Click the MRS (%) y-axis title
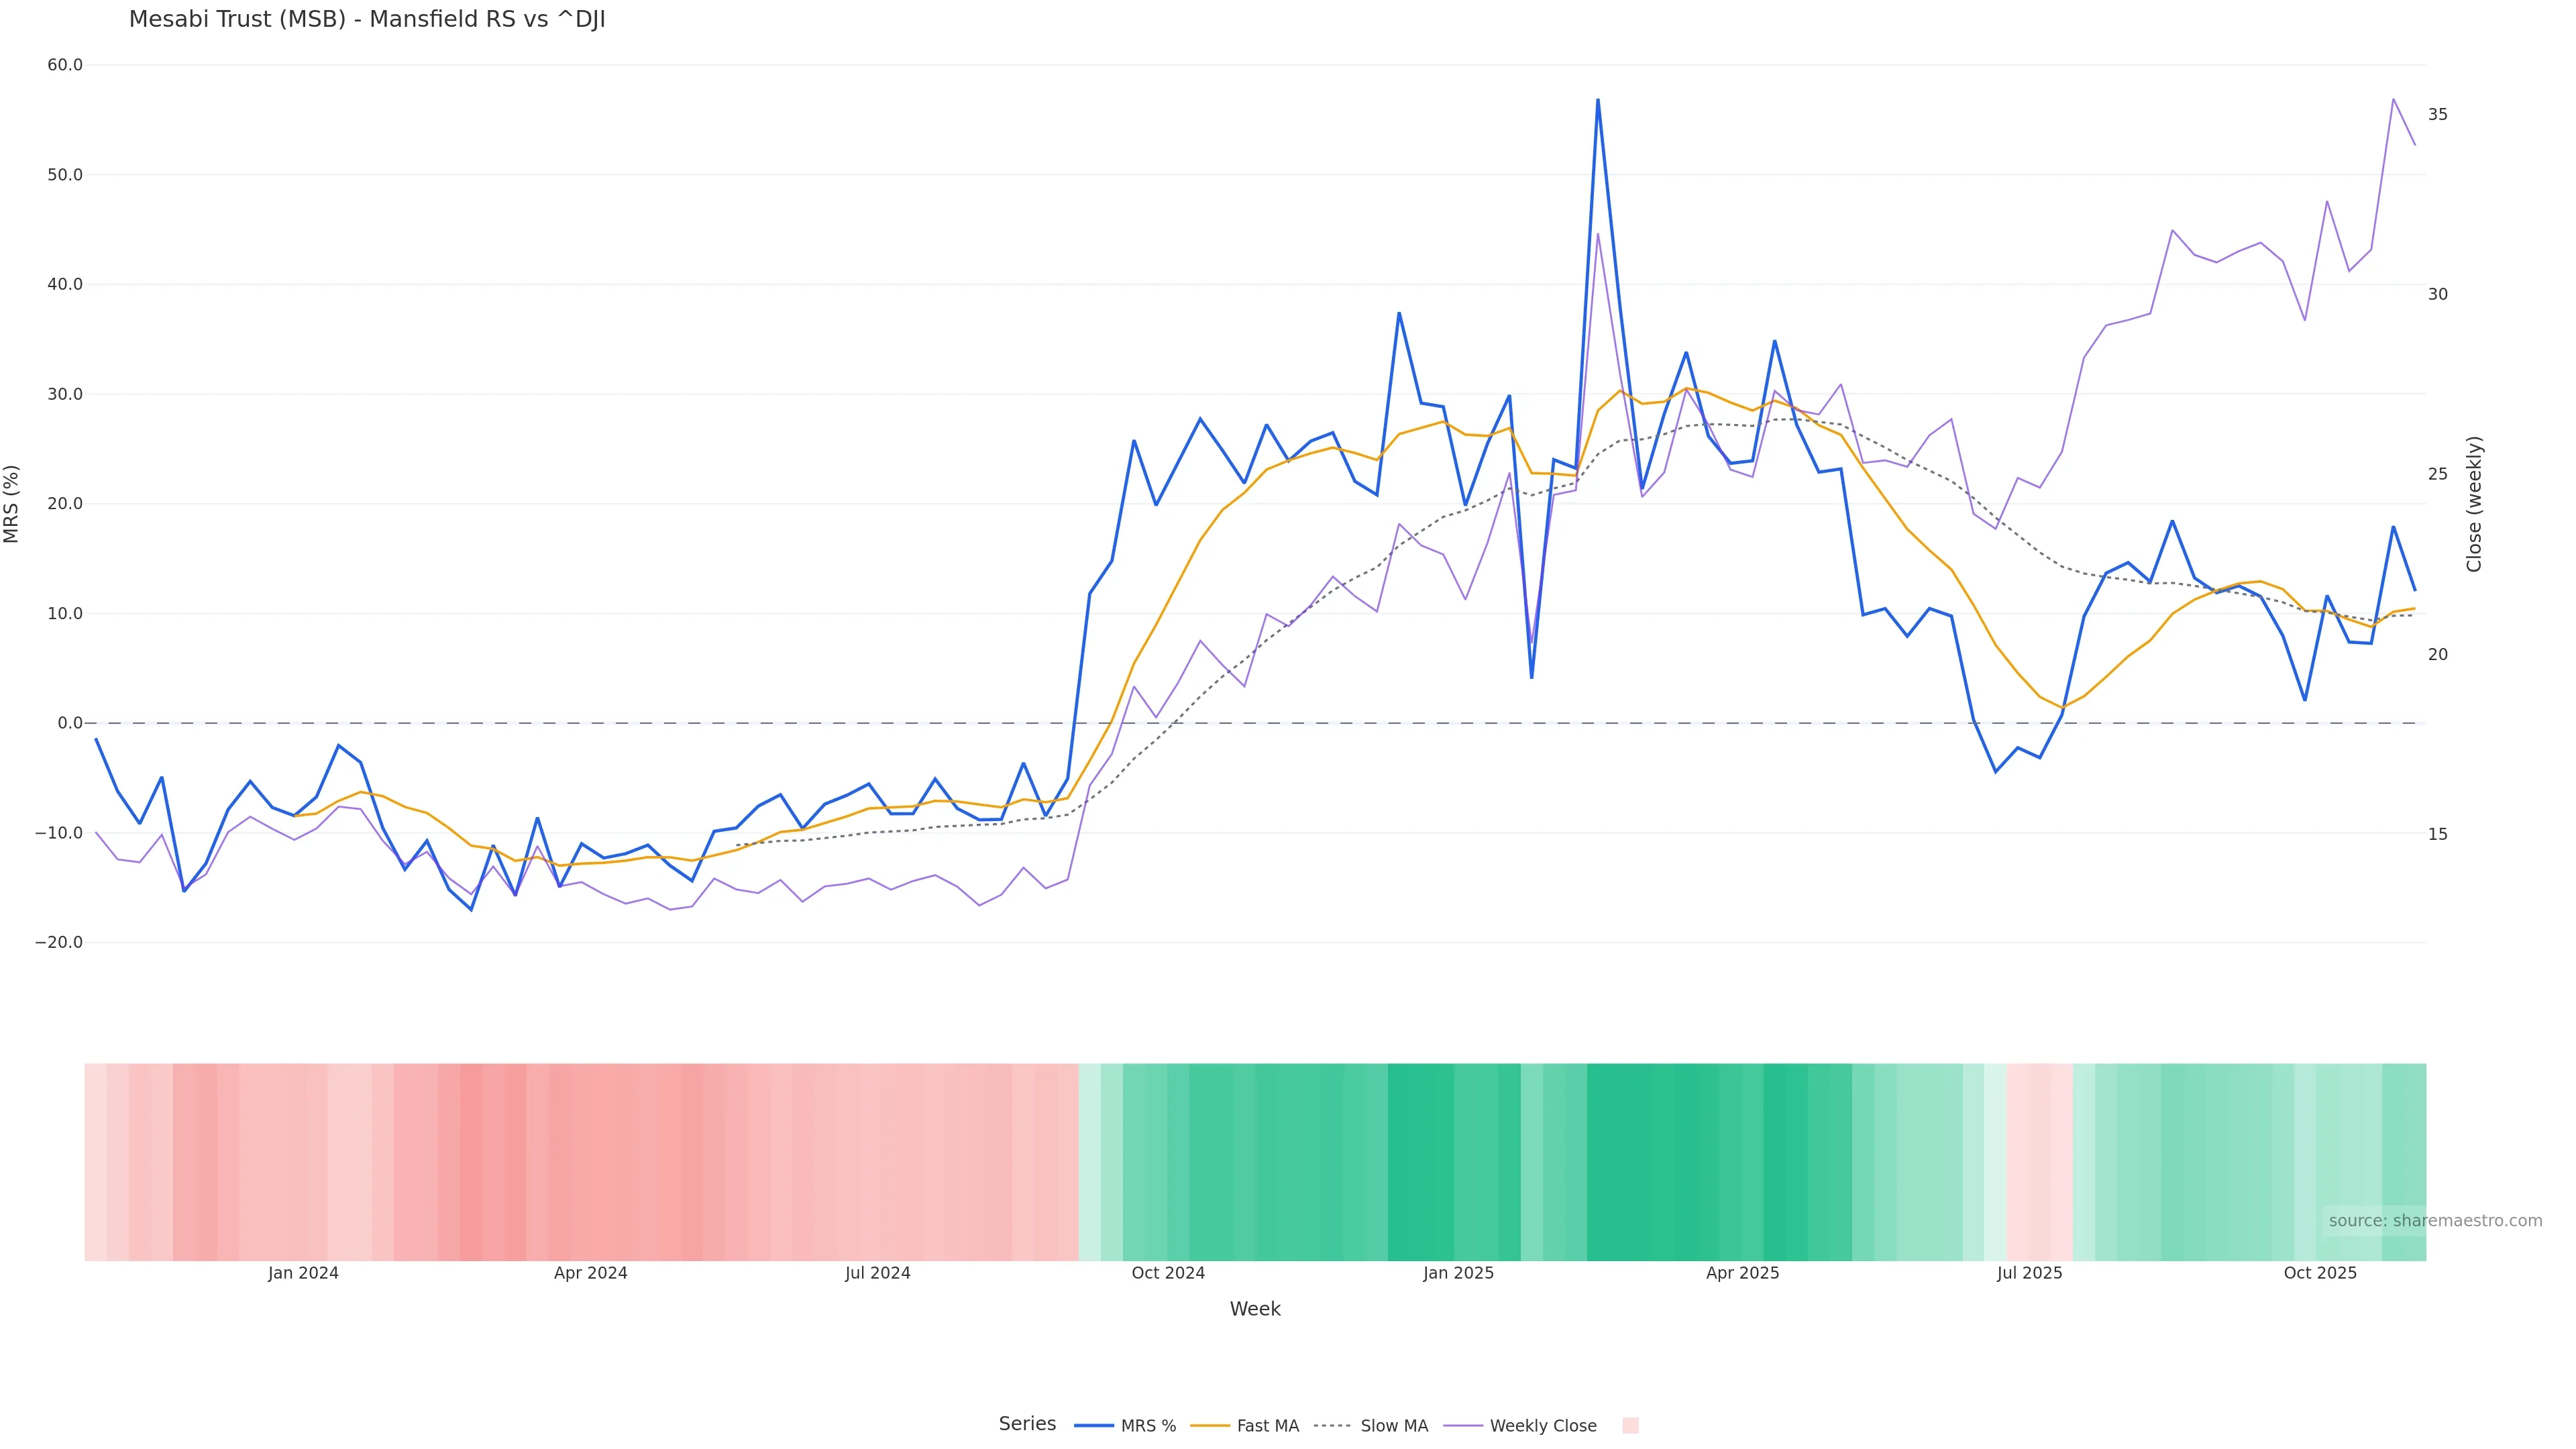The width and height of the screenshot is (2576, 1449). [x=12, y=504]
